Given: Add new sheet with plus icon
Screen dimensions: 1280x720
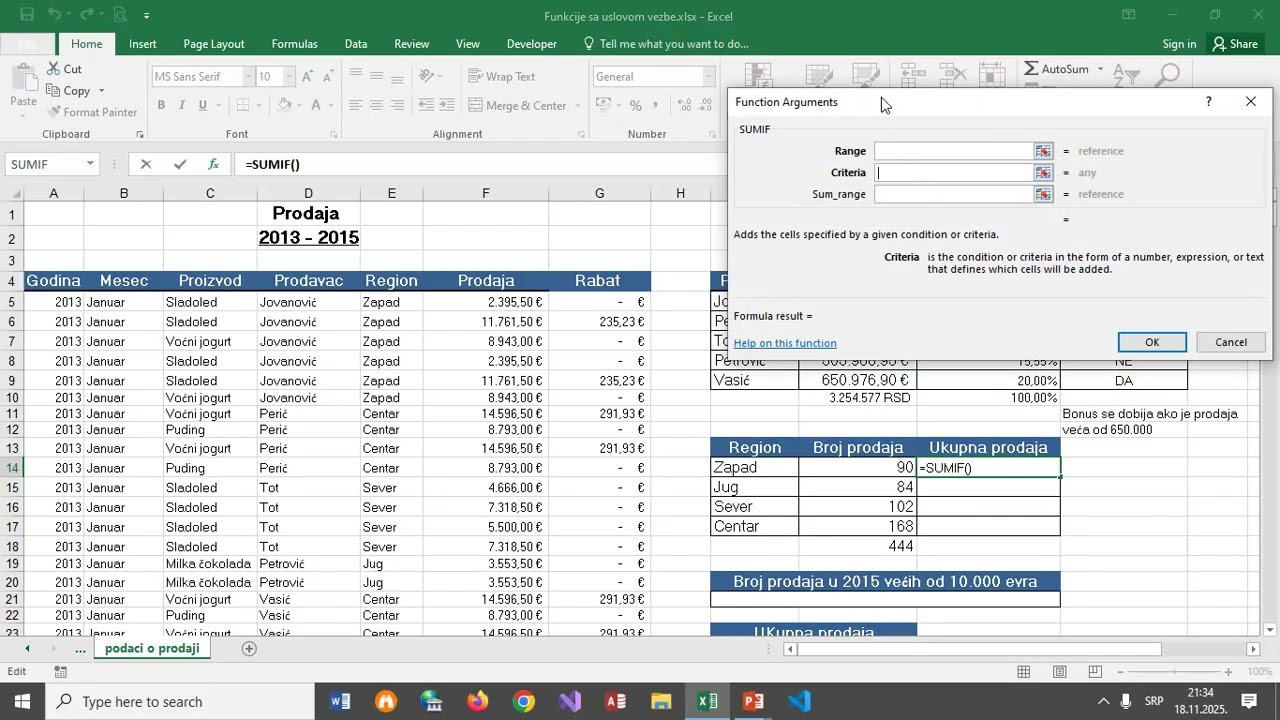Looking at the screenshot, I should coord(249,649).
